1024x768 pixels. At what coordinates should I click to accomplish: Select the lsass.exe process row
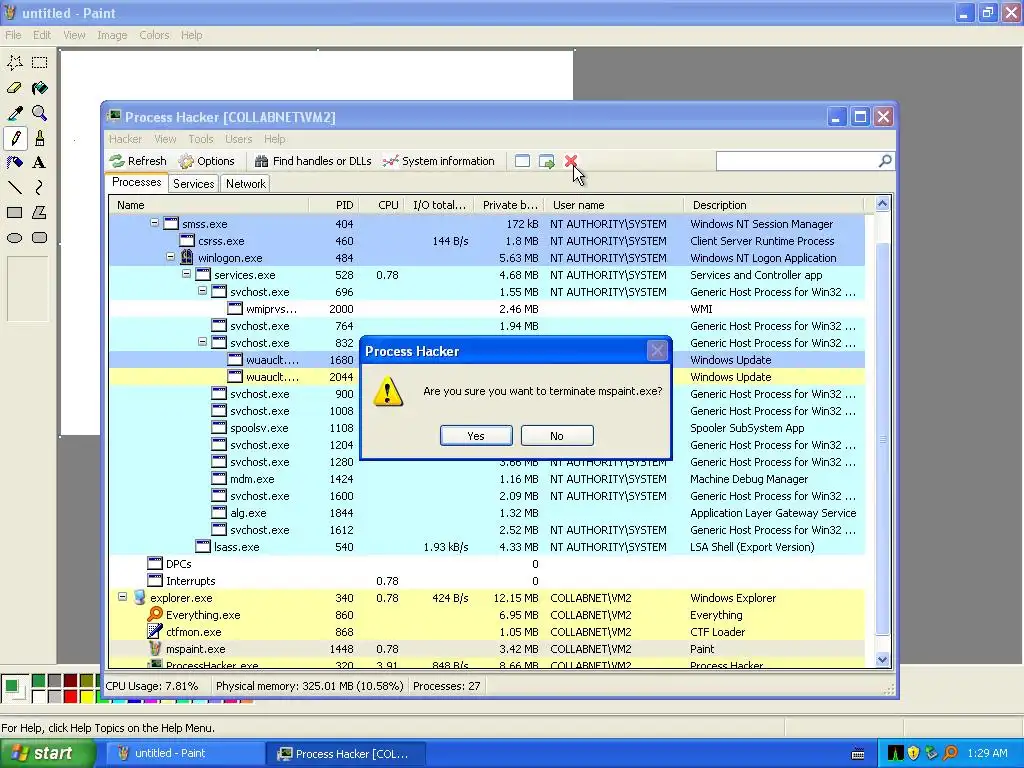(487, 547)
